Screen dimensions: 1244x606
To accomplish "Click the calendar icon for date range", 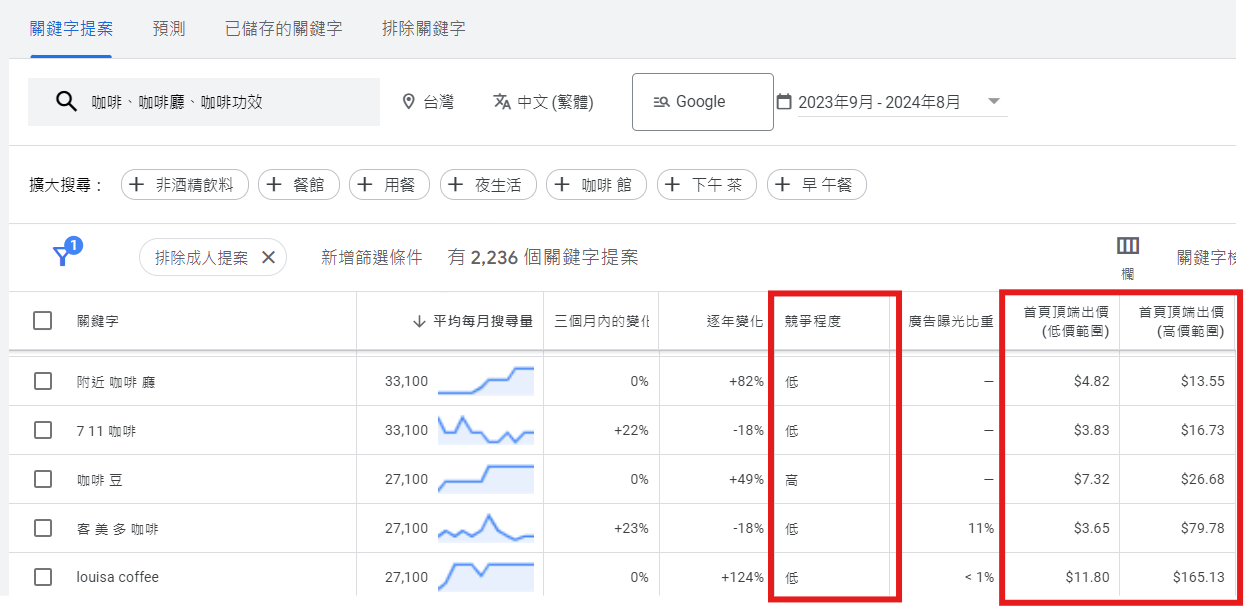I will (786, 101).
